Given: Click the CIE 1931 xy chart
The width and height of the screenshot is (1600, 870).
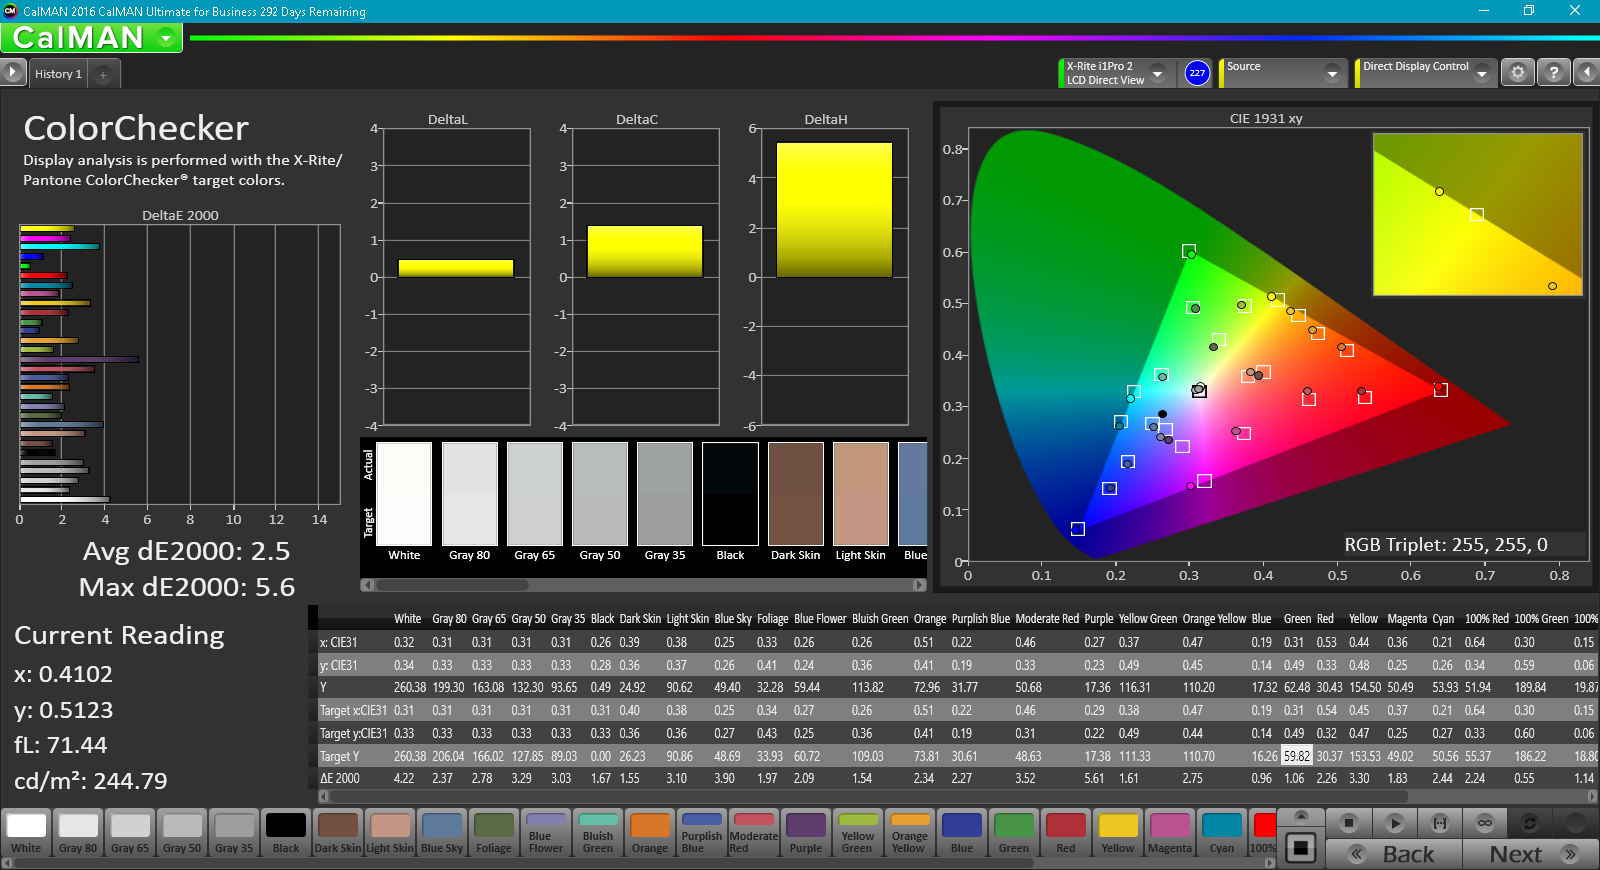Looking at the screenshot, I should 1265,345.
